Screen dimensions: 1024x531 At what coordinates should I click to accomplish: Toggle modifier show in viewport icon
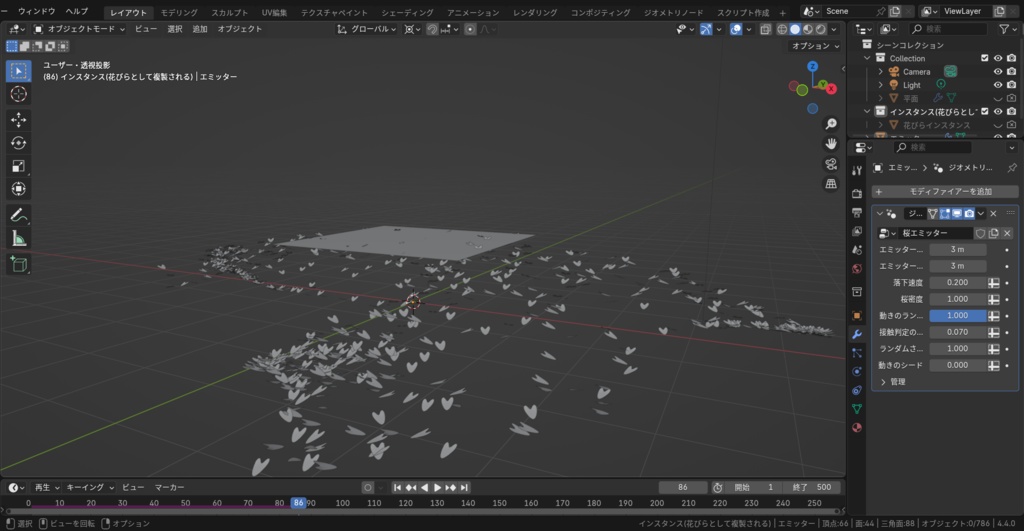957,214
